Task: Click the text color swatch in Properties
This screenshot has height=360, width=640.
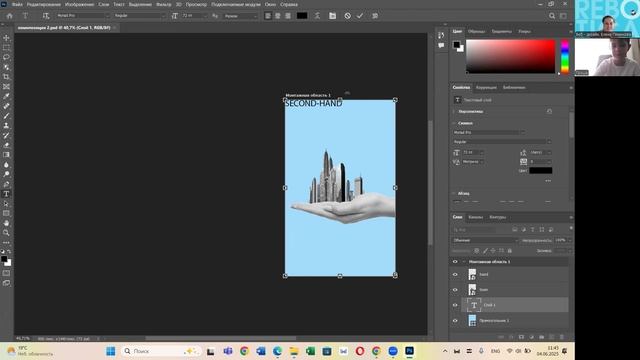Action: pyautogui.click(x=541, y=171)
